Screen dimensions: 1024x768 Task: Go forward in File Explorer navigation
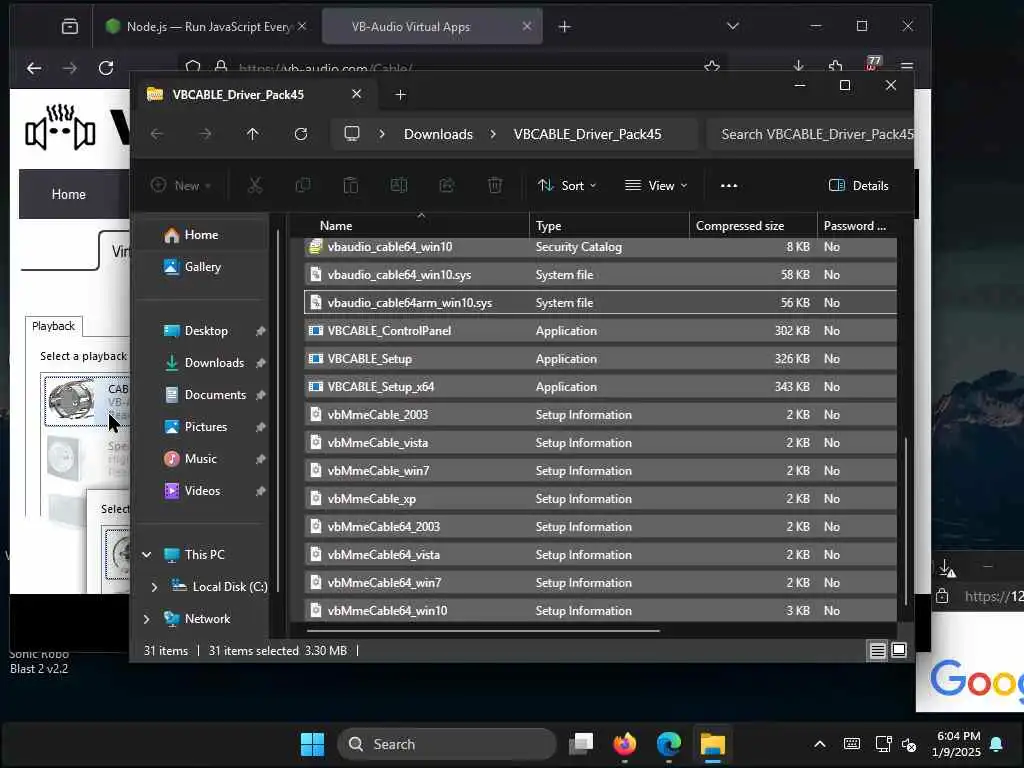tap(205, 134)
